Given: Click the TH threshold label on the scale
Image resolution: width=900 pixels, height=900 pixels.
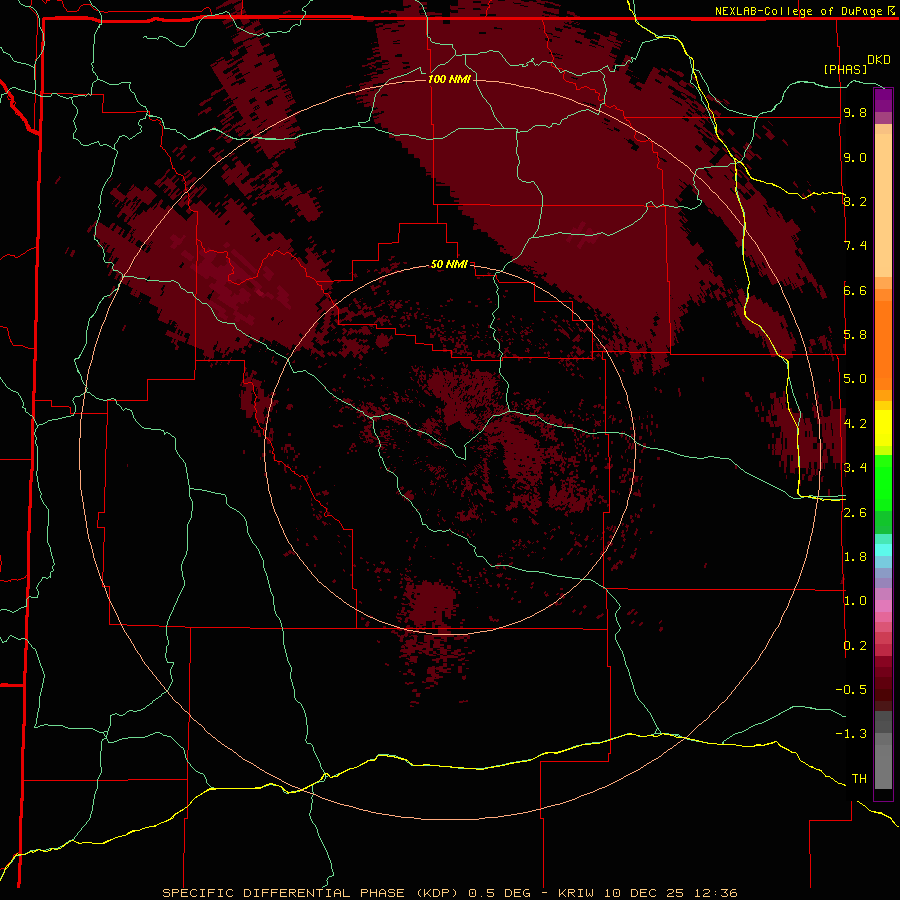Looking at the screenshot, I should (859, 779).
